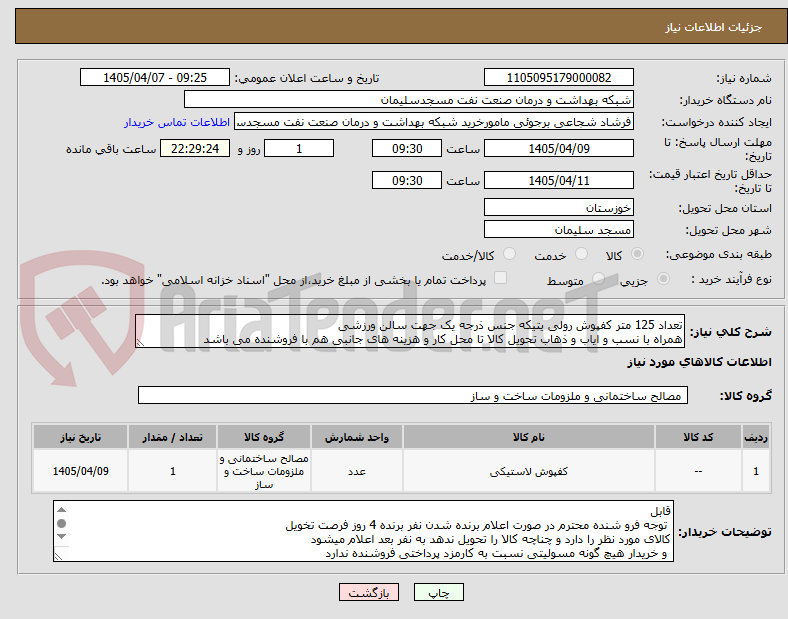This screenshot has width=788, height=619.
Task: Click the چاپ print button
Action: coord(438,592)
